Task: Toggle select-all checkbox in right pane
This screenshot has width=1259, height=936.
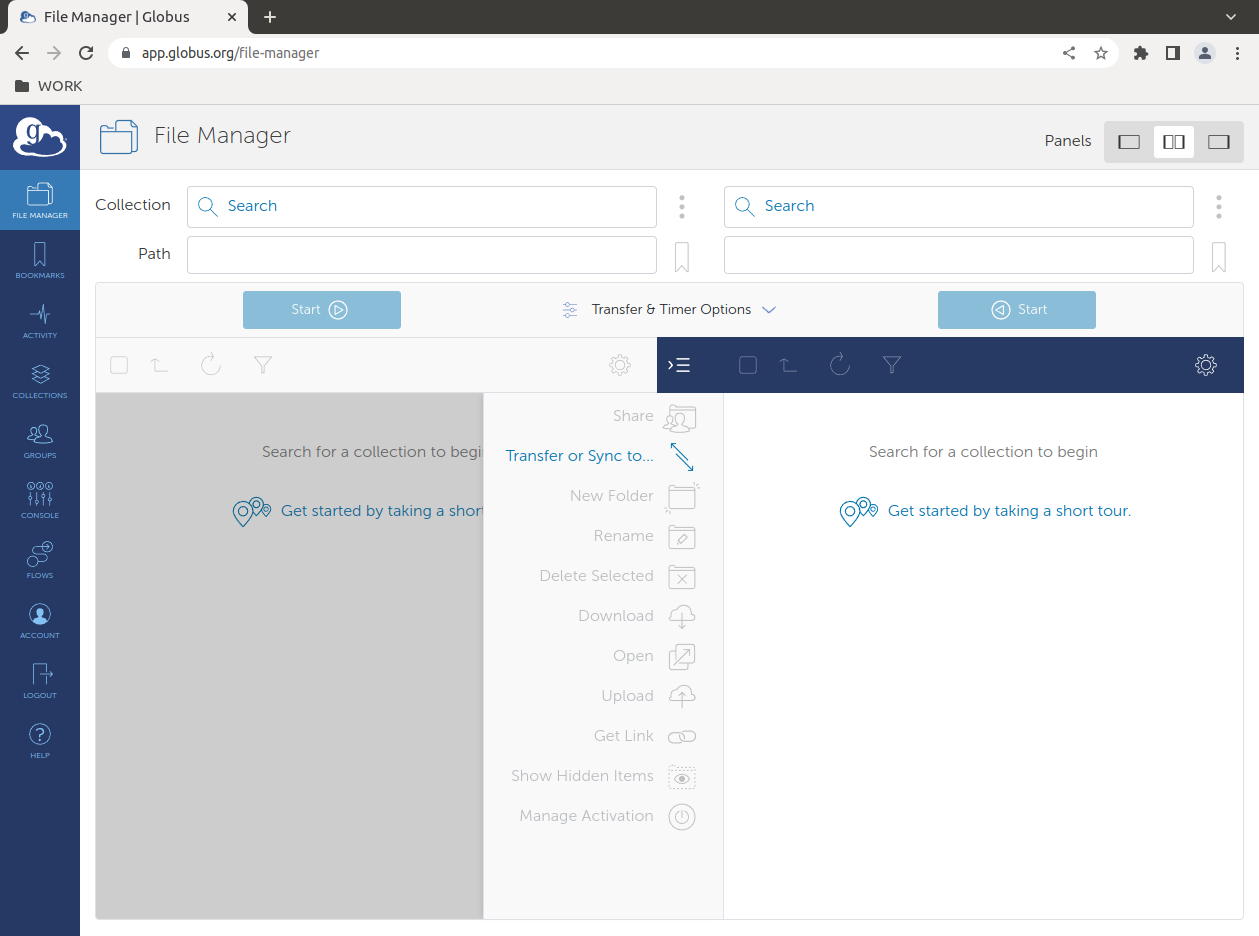Action: tap(748, 365)
